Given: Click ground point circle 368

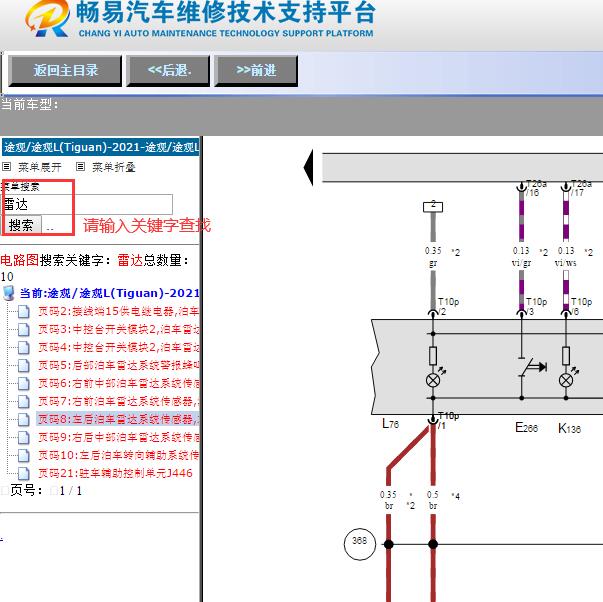Looking at the screenshot, I should pyautogui.click(x=360, y=544).
